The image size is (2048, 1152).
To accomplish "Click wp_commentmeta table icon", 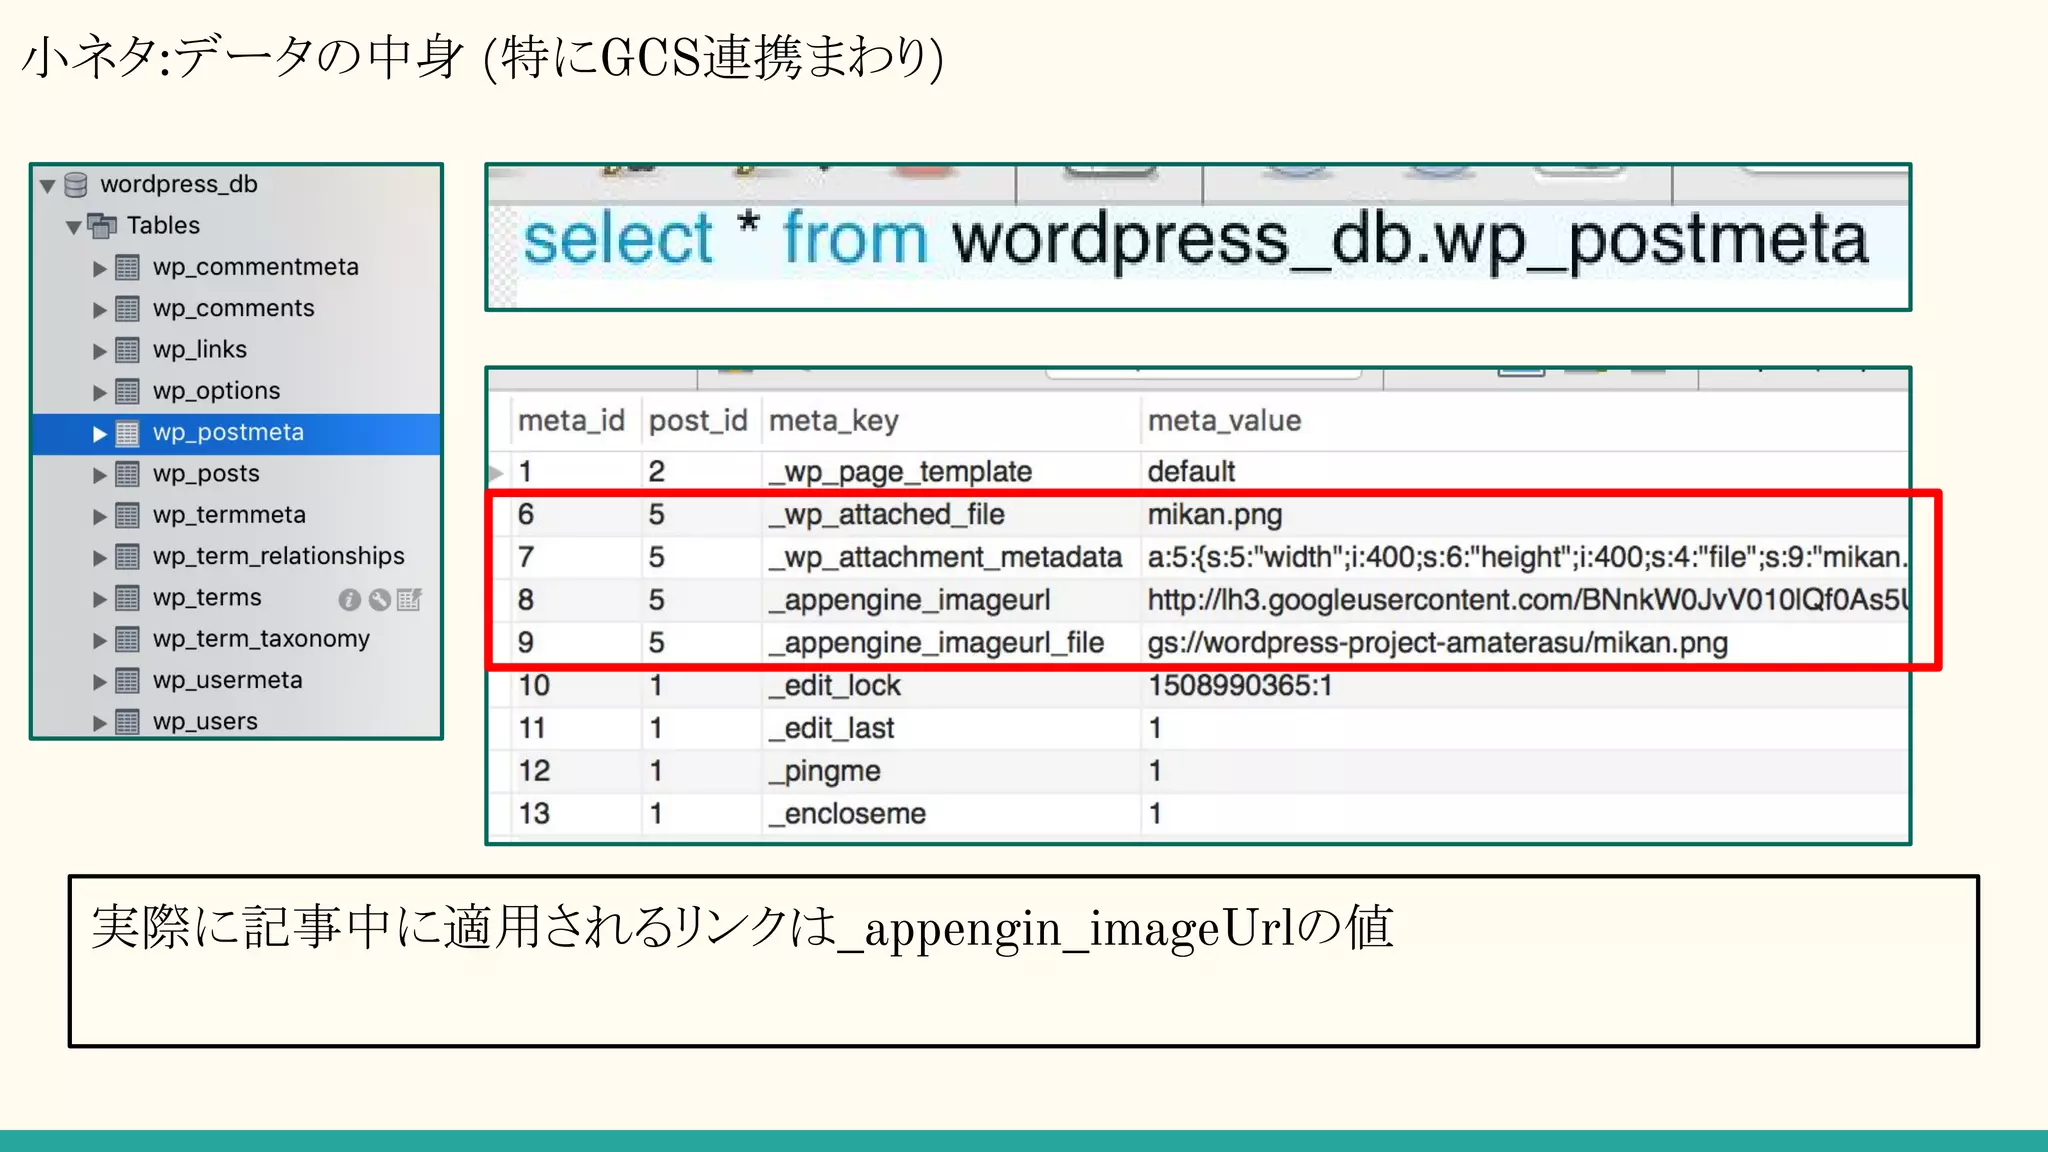I will 127,268.
